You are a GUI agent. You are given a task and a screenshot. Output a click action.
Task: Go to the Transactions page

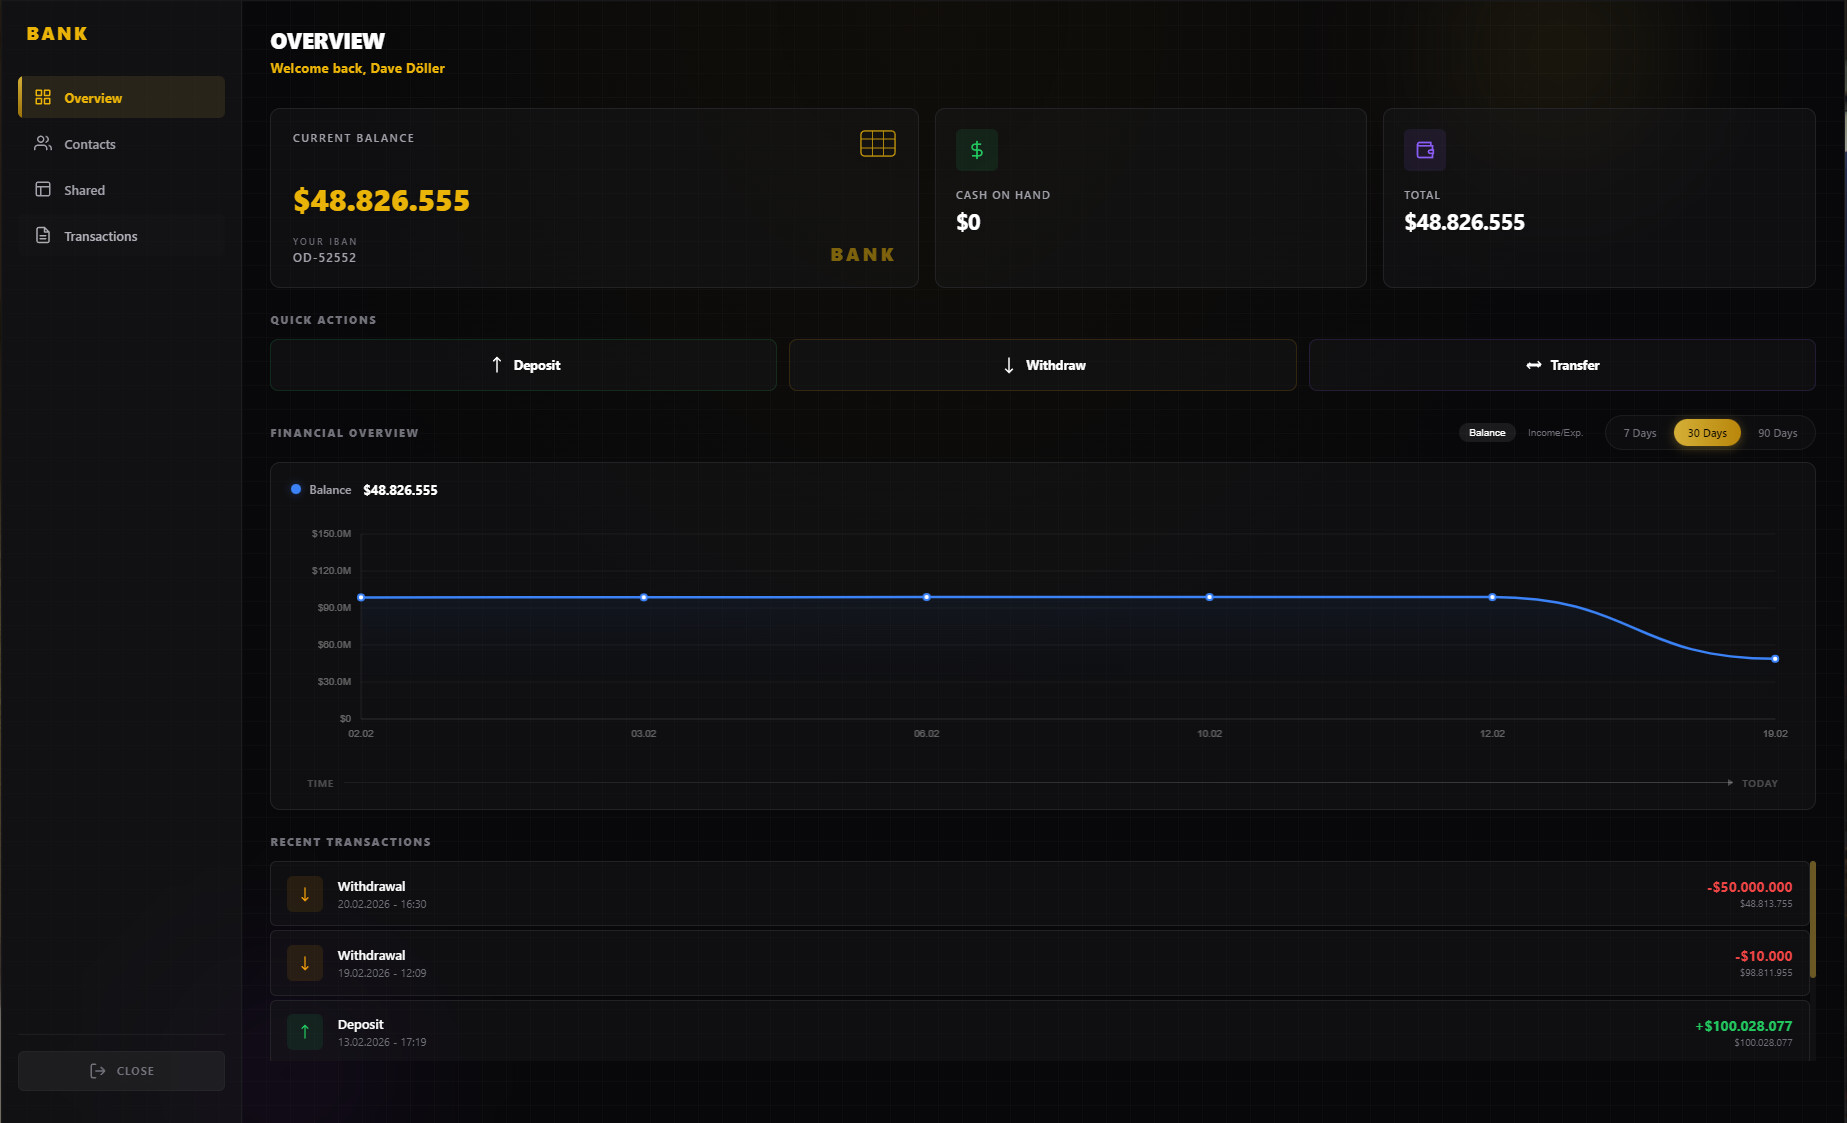(x=100, y=236)
